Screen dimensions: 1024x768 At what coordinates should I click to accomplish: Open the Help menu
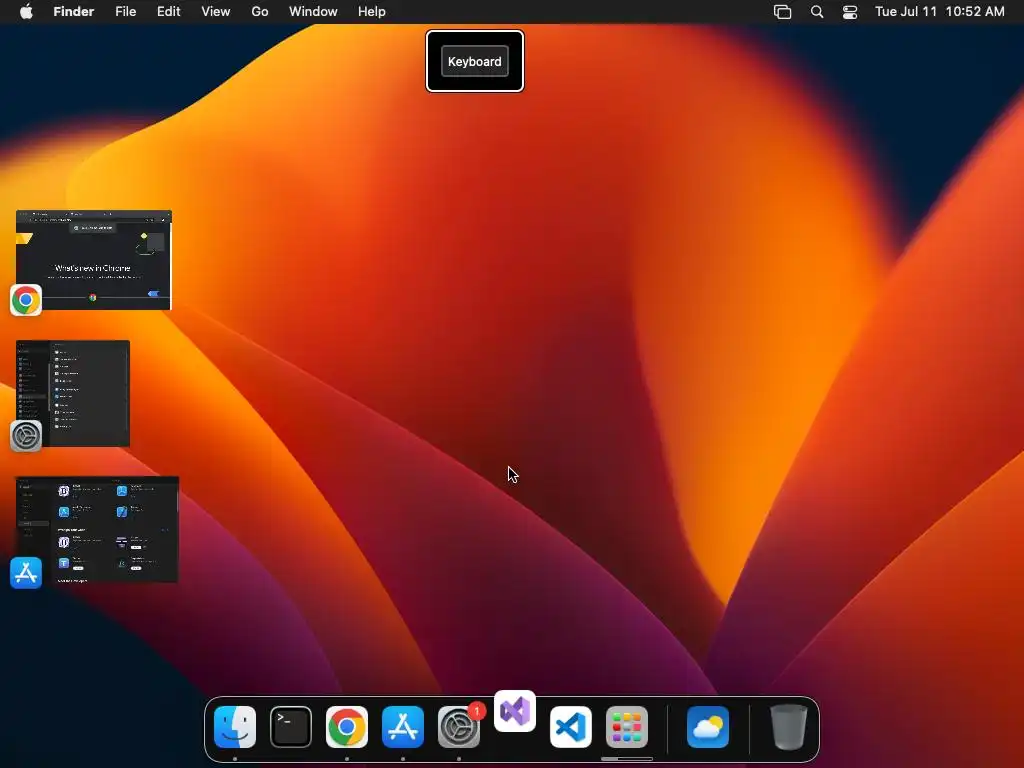click(372, 12)
